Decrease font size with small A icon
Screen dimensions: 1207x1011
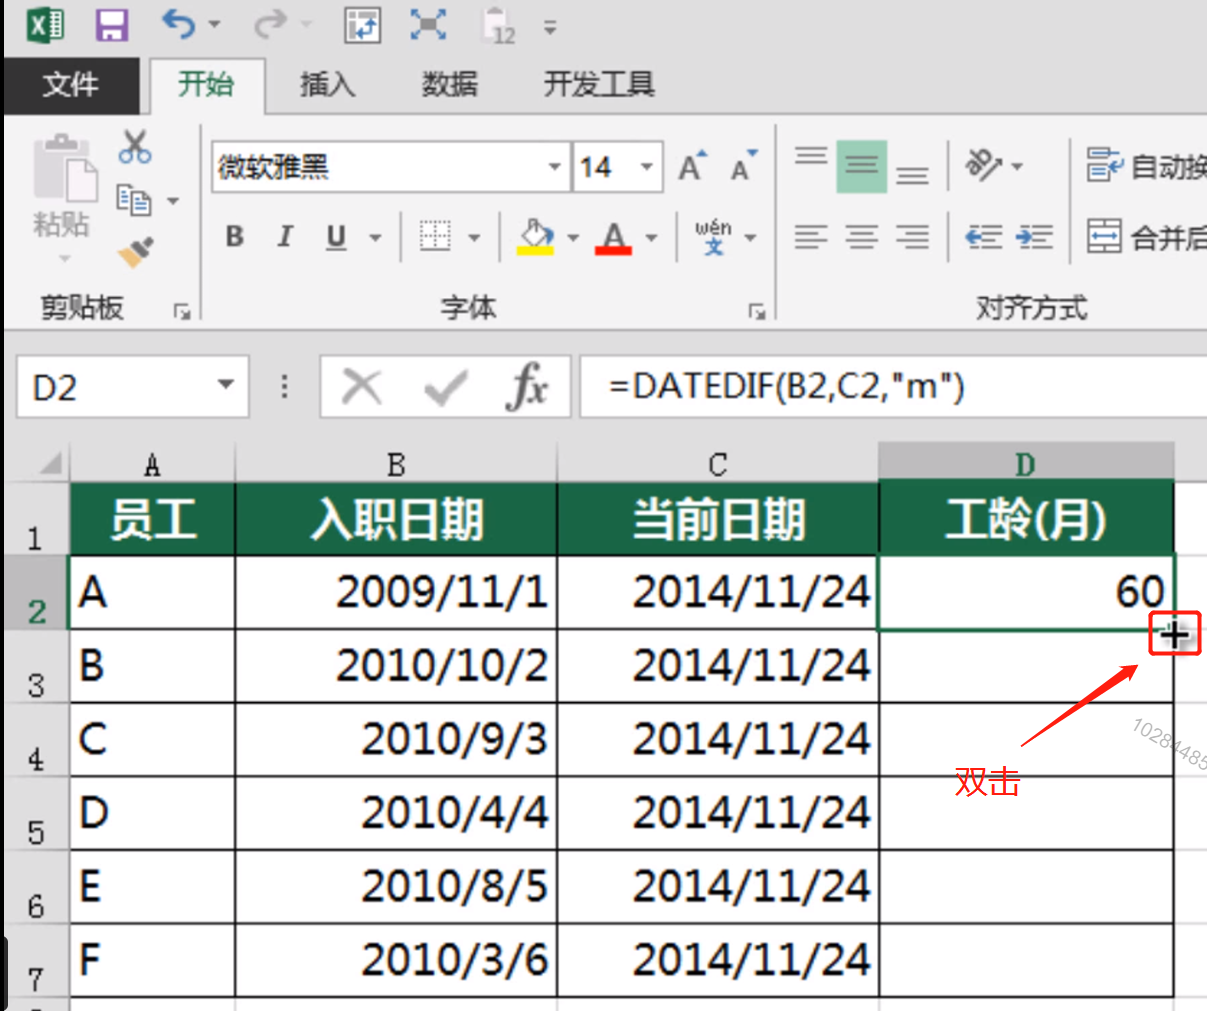[744, 166]
